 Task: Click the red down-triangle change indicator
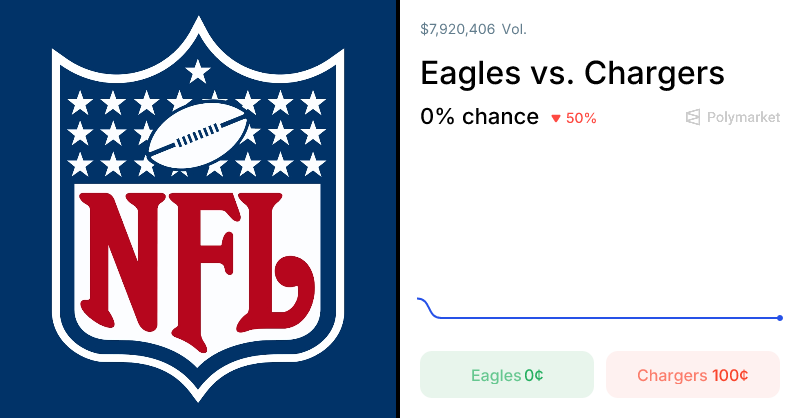pyautogui.click(x=556, y=118)
